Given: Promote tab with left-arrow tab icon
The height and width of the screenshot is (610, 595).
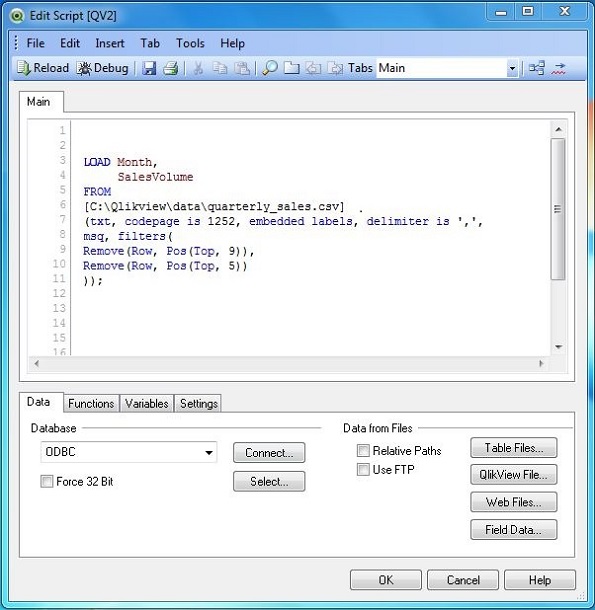Looking at the screenshot, I should point(313,68).
